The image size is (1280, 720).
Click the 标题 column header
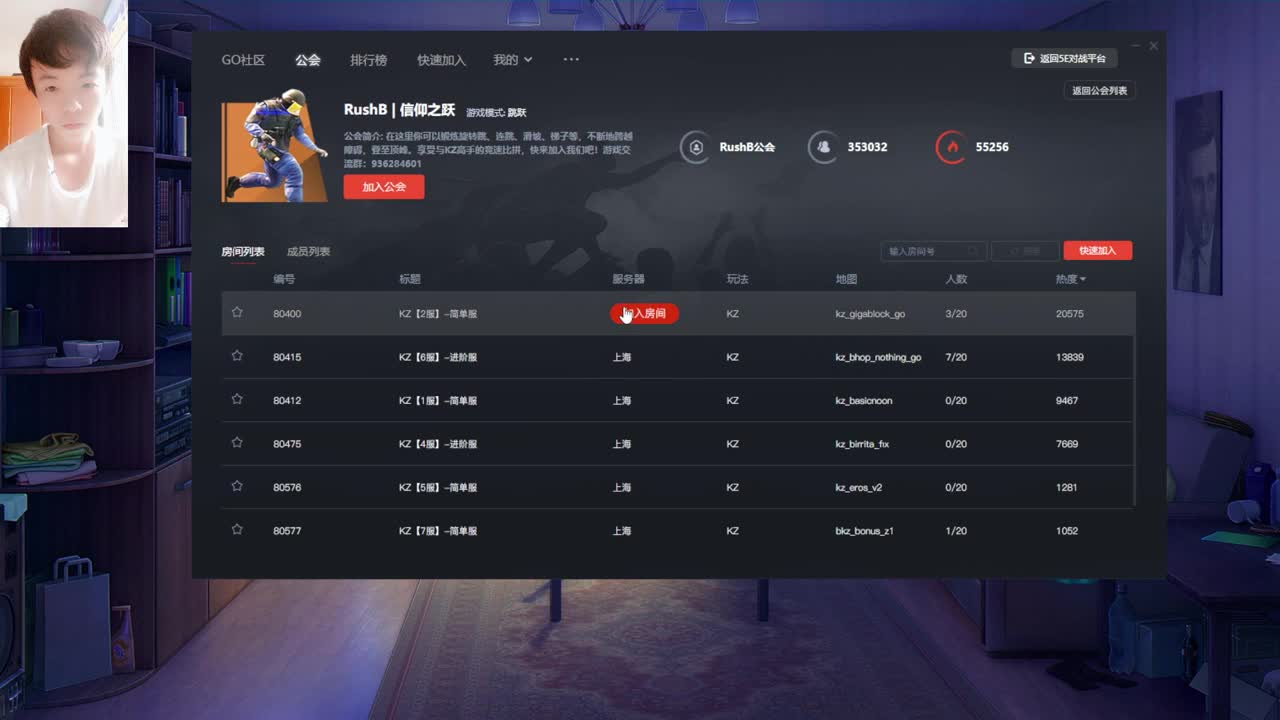point(410,279)
